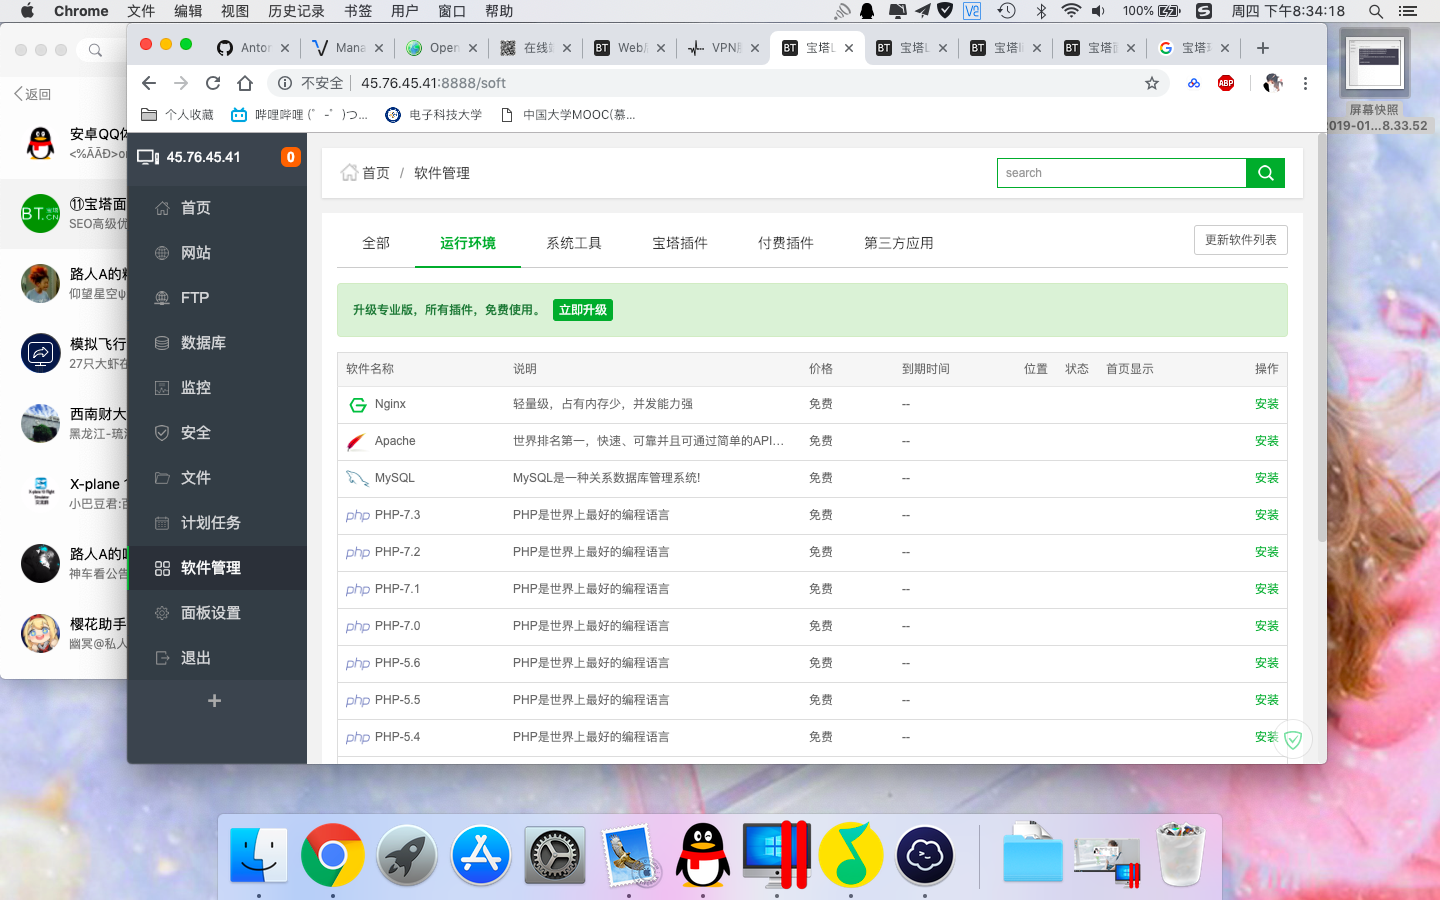Viewport: 1440px width, 900px height.
Task: Click the green search magnifier button
Action: 1265,173
